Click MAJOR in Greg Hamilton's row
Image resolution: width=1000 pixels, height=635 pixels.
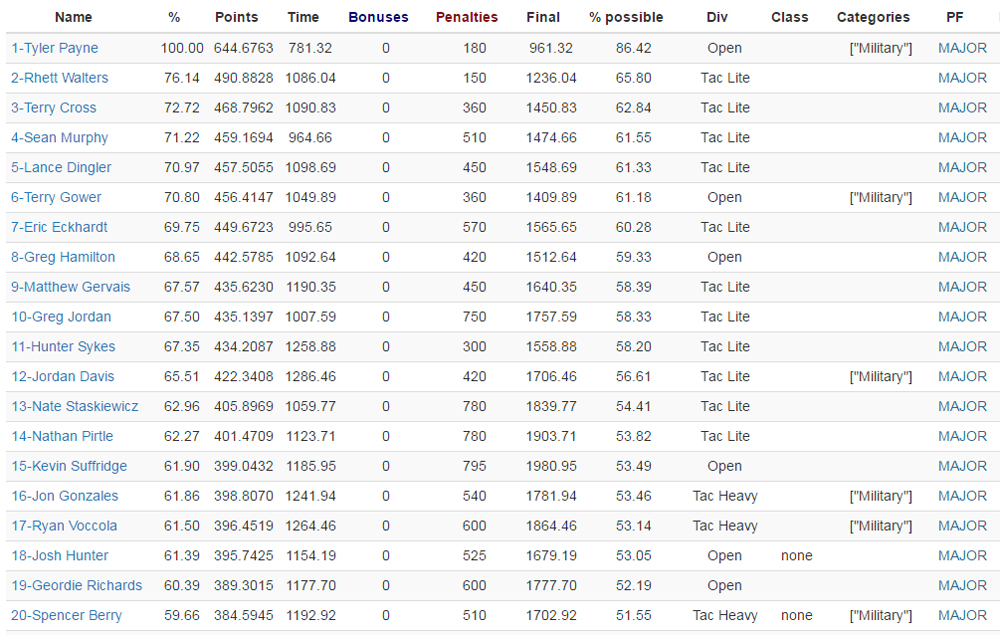pyautogui.click(x=962, y=258)
